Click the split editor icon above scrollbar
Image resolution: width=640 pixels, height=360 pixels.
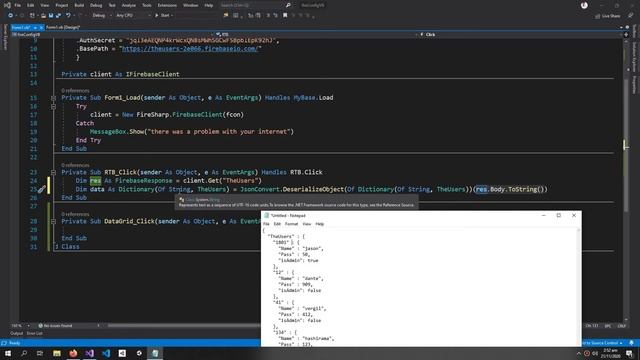[626, 35]
